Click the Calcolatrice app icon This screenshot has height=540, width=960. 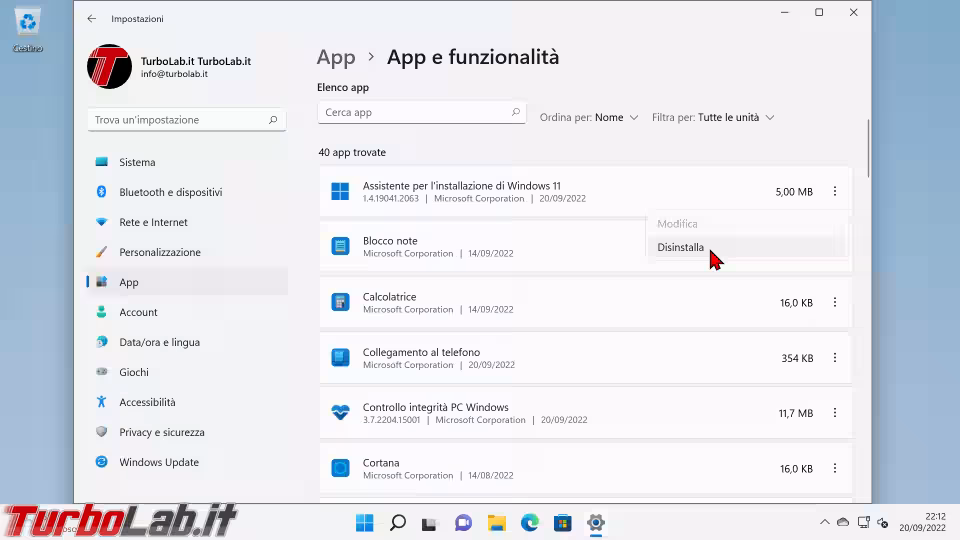click(340, 302)
